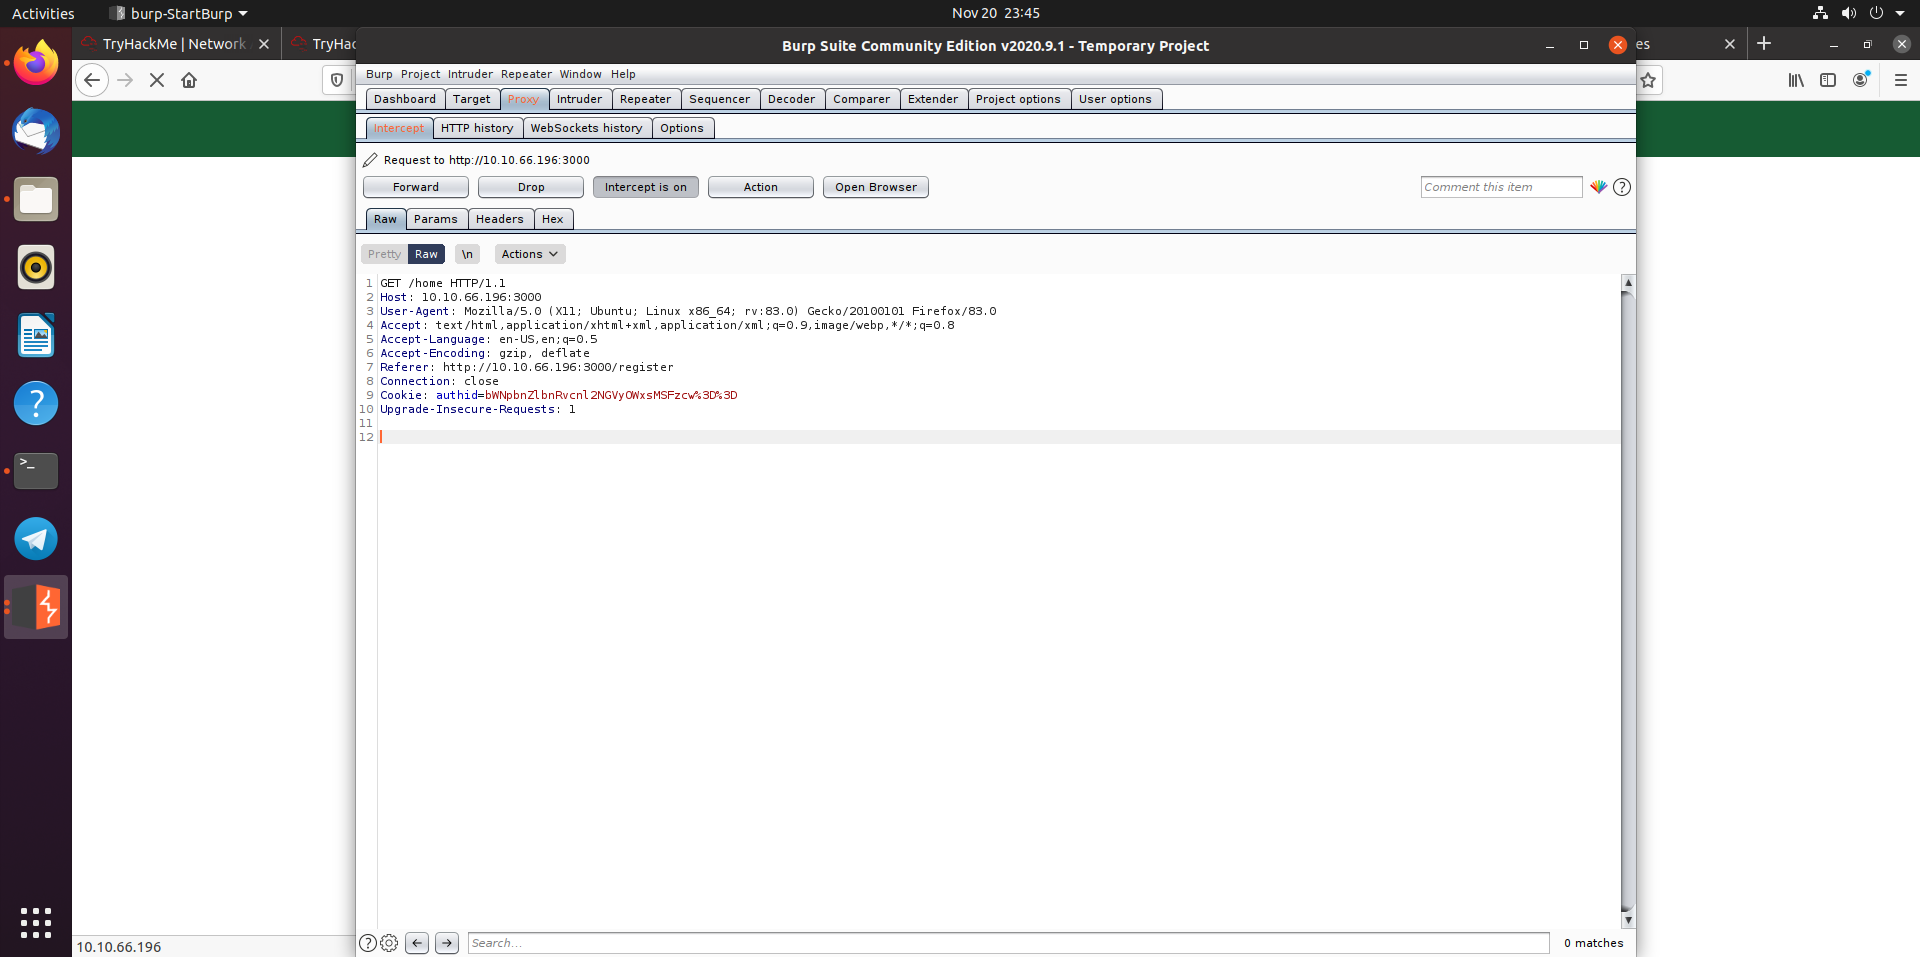Click the Open Browser button
The height and width of the screenshot is (957, 1920).
(876, 187)
